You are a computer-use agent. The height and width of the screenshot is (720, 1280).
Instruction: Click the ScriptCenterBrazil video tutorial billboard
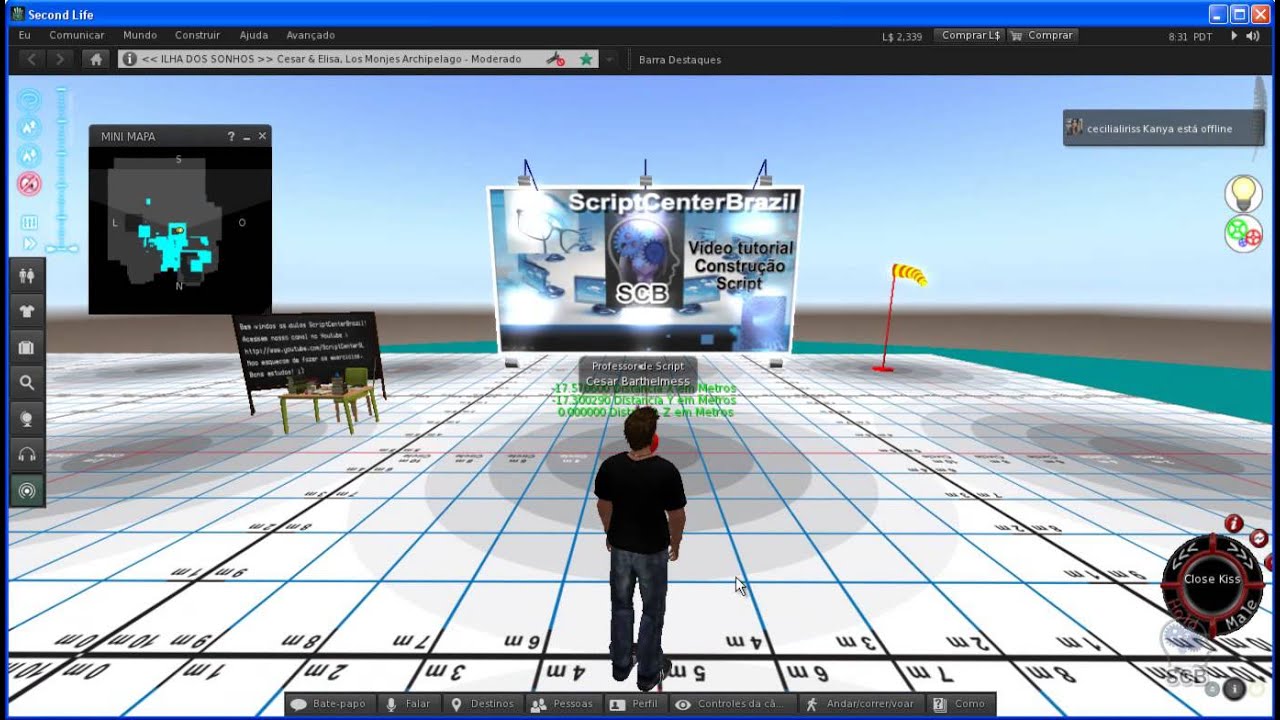(x=647, y=269)
